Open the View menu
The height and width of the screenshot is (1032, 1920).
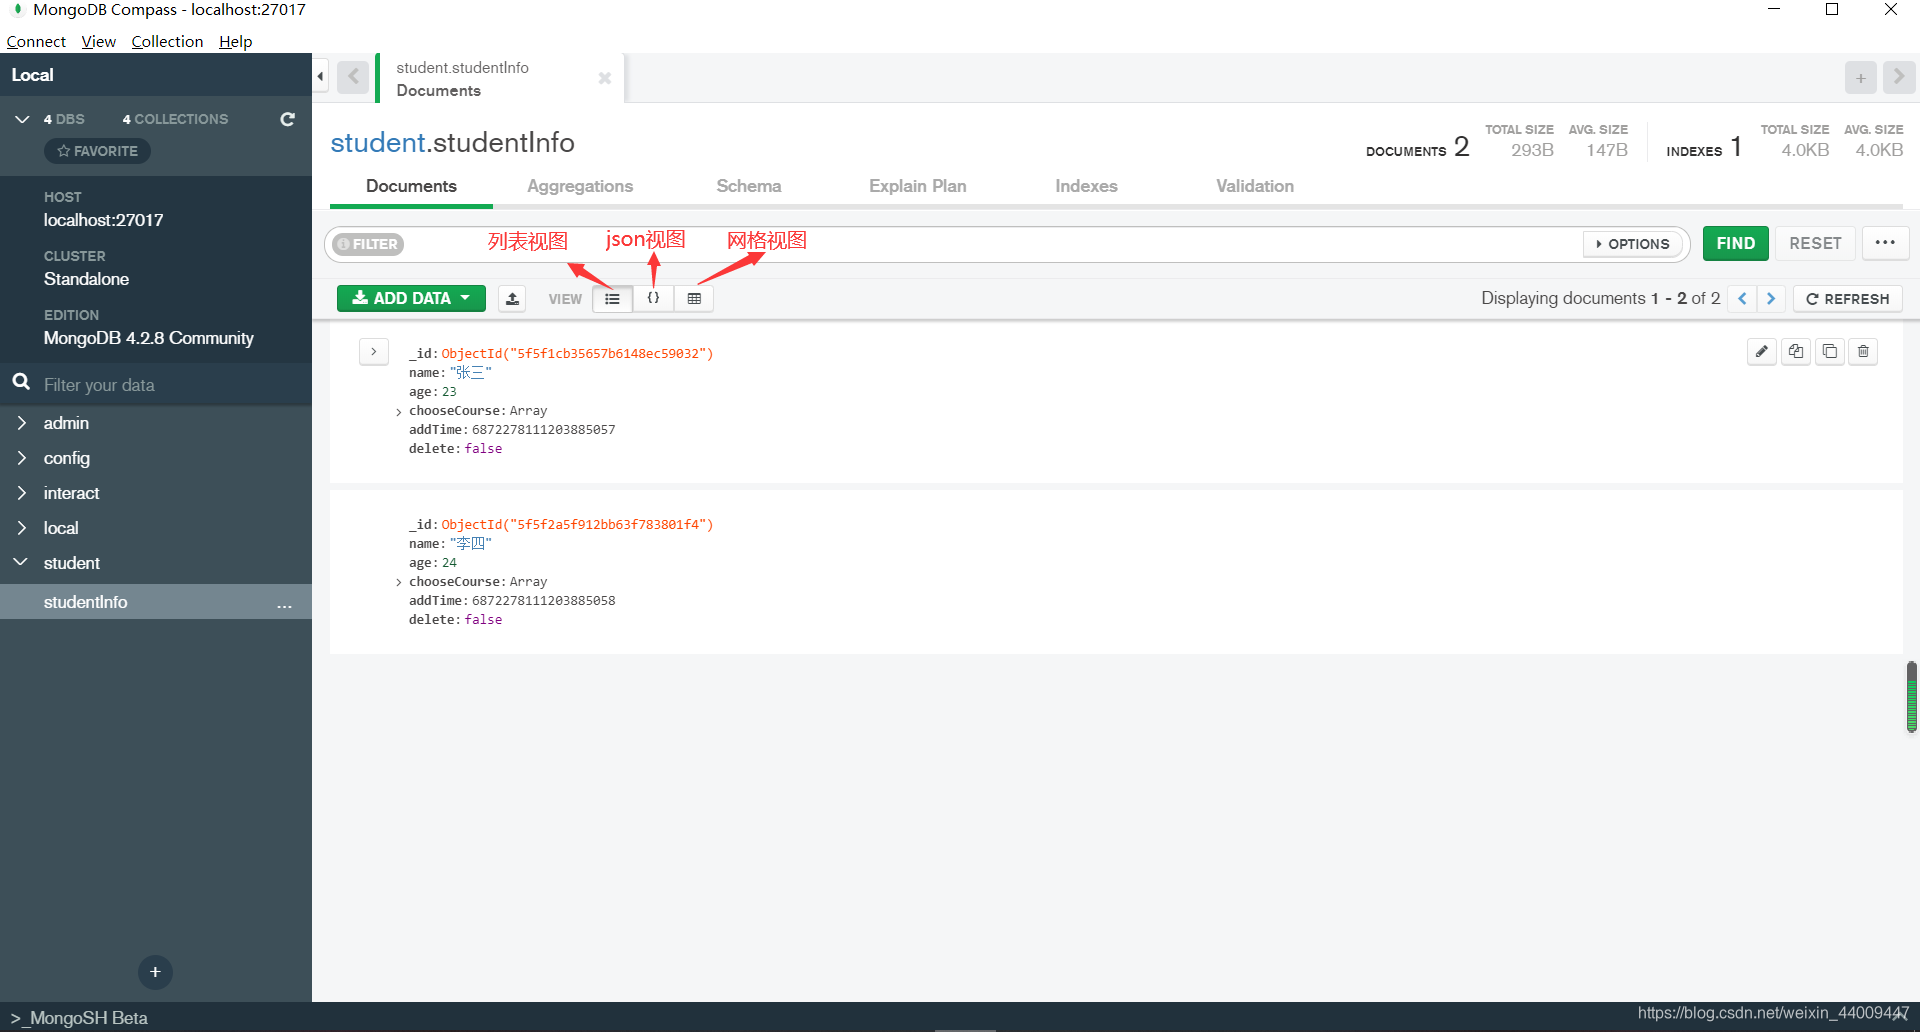[x=98, y=41]
